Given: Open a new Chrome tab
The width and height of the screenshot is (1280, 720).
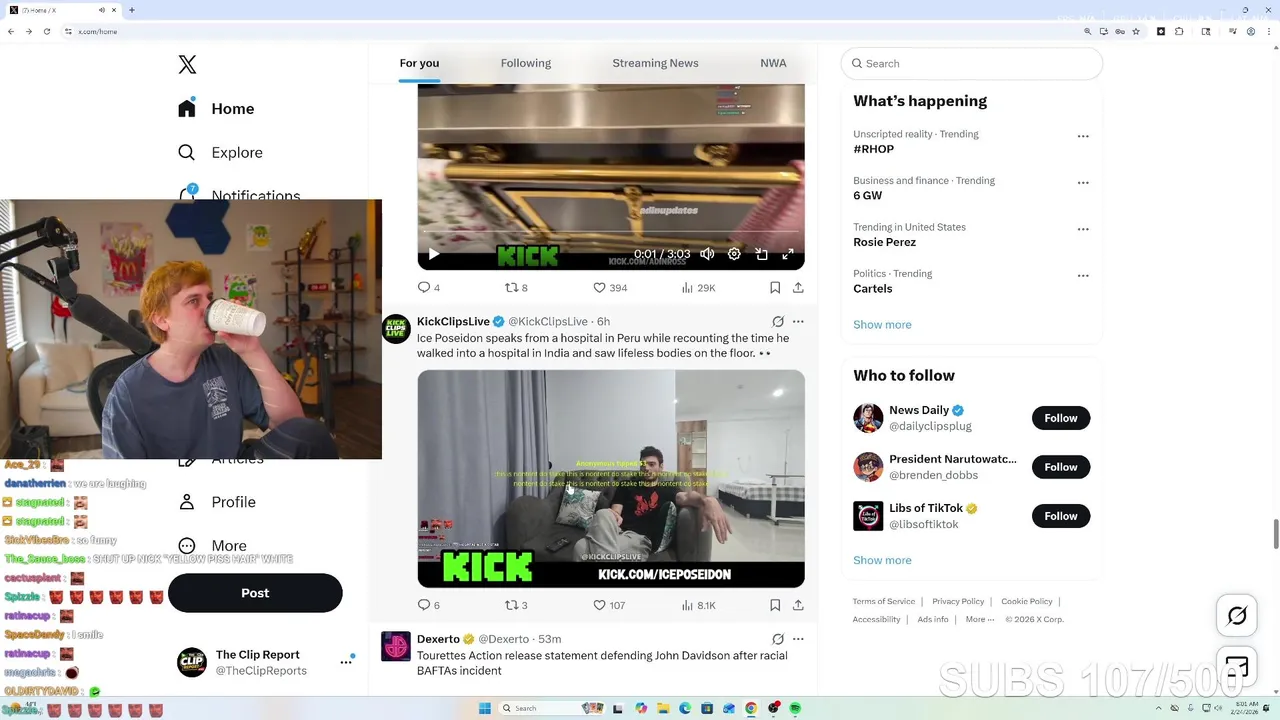Looking at the screenshot, I should coord(131,10).
